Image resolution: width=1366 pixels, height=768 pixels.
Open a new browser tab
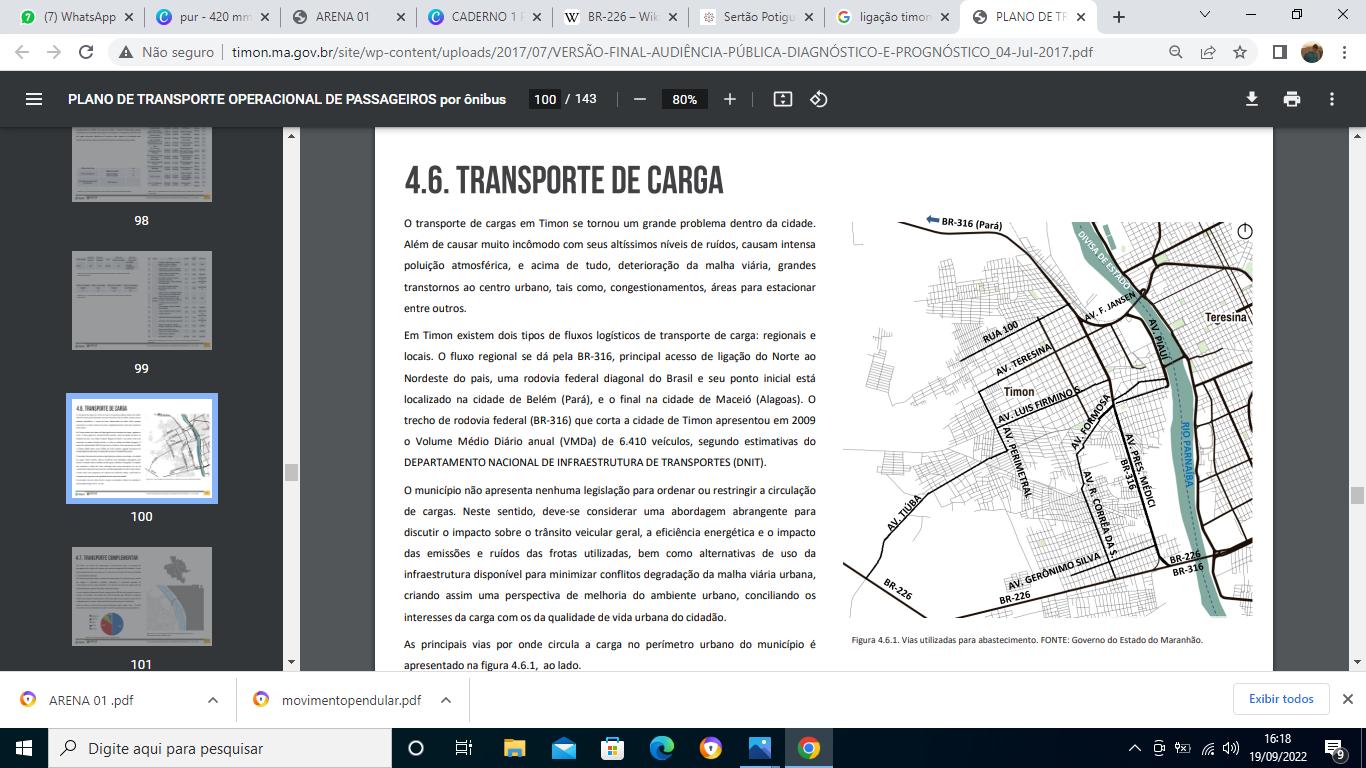[x=1119, y=17]
